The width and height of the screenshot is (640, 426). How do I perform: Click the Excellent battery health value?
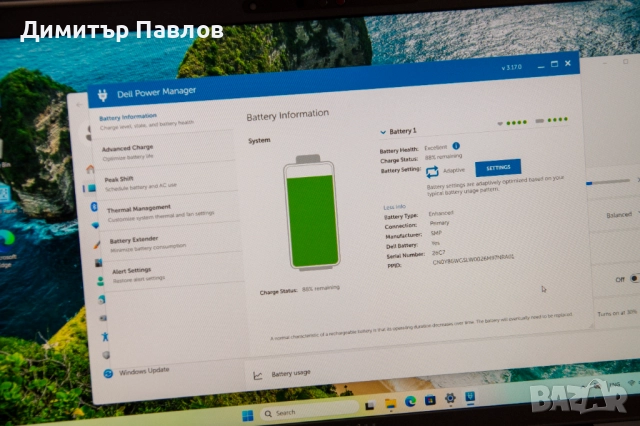coord(436,148)
